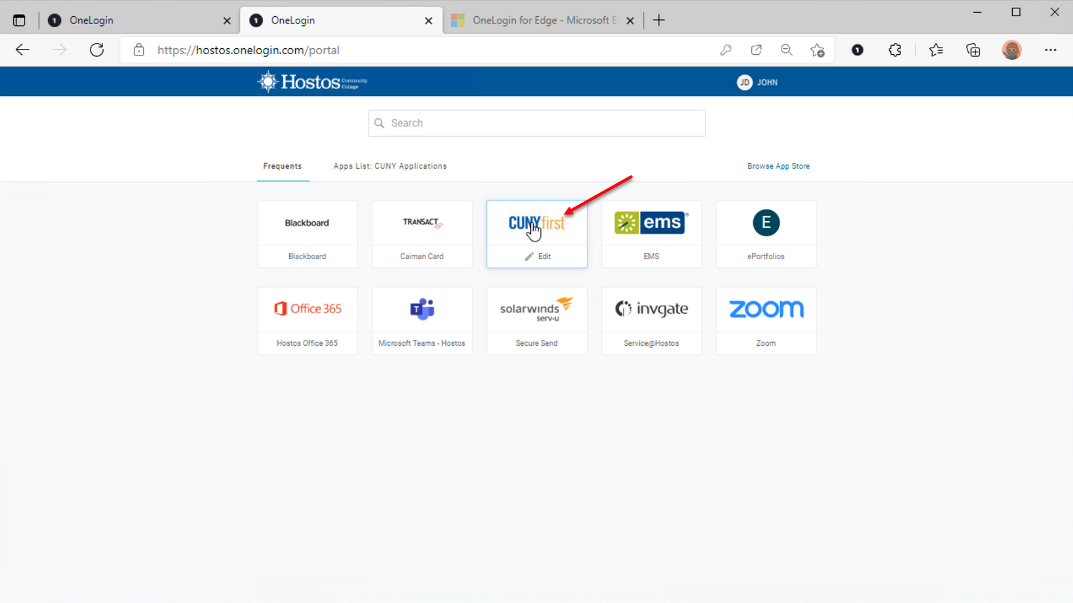Screen dimensions: 1073x603
Task: Add this page to favorites
Action: [817, 50]
